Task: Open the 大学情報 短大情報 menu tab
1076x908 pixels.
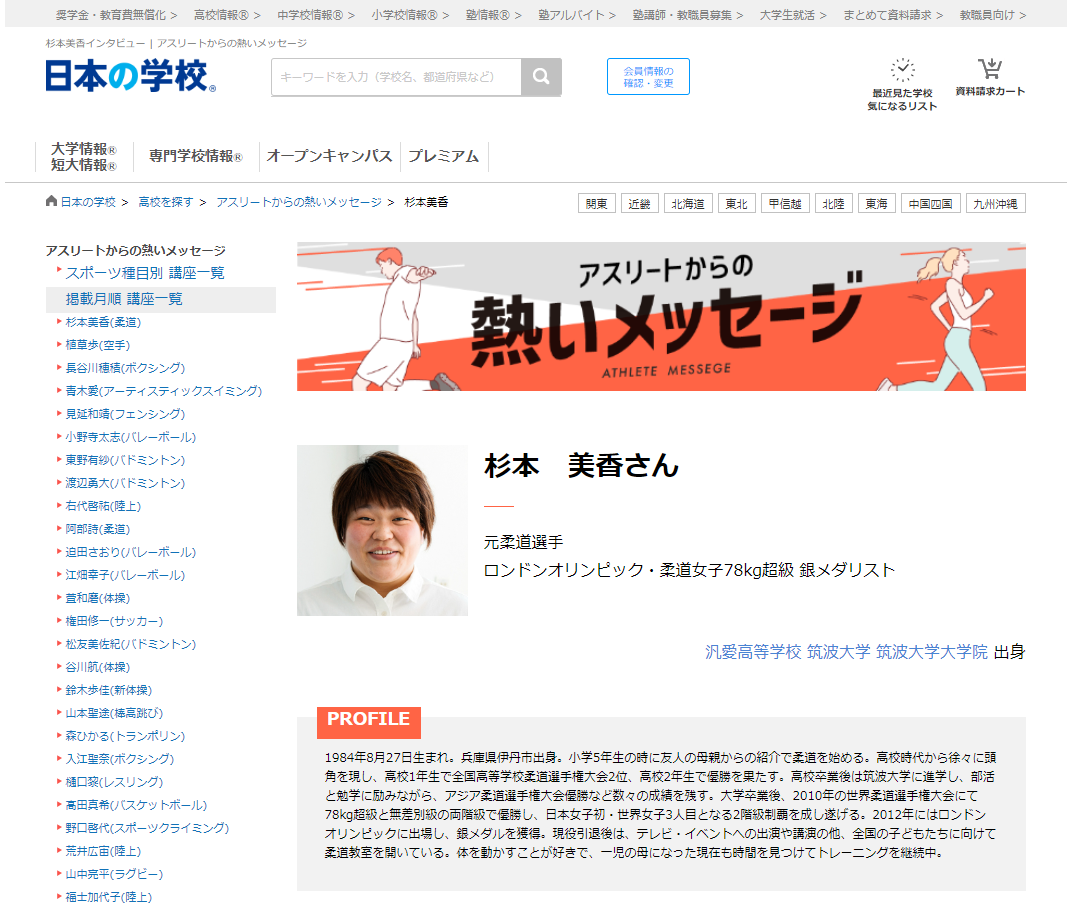Action: (84, 156)
